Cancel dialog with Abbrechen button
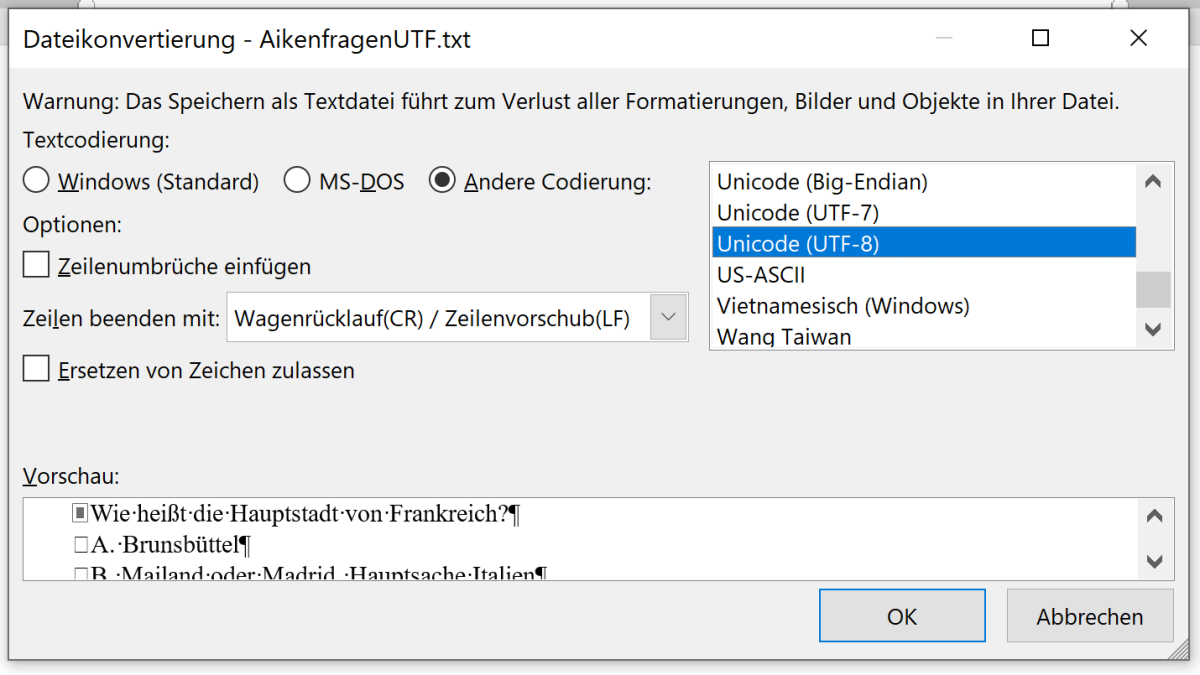The width and height of the screenshot is (1200, 675). click(x=1089, y=616)
